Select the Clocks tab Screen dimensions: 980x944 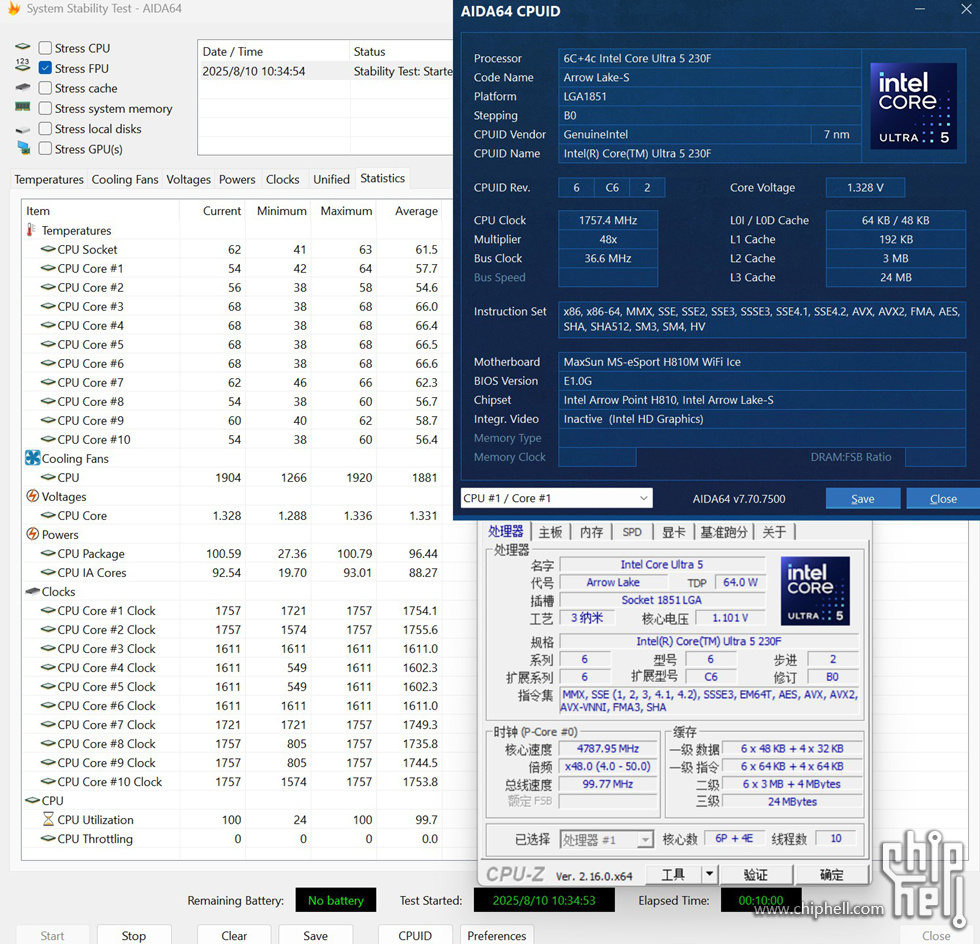click(282, 179)
